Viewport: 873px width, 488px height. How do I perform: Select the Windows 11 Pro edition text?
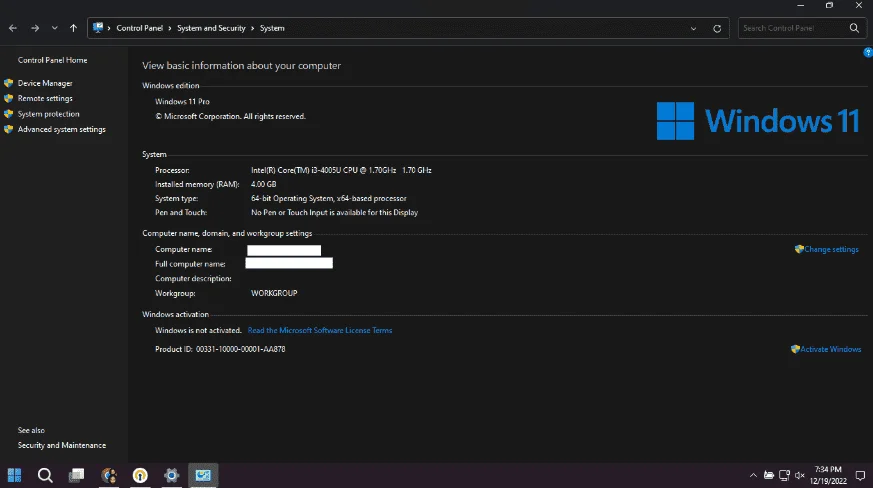pos(182,101)
